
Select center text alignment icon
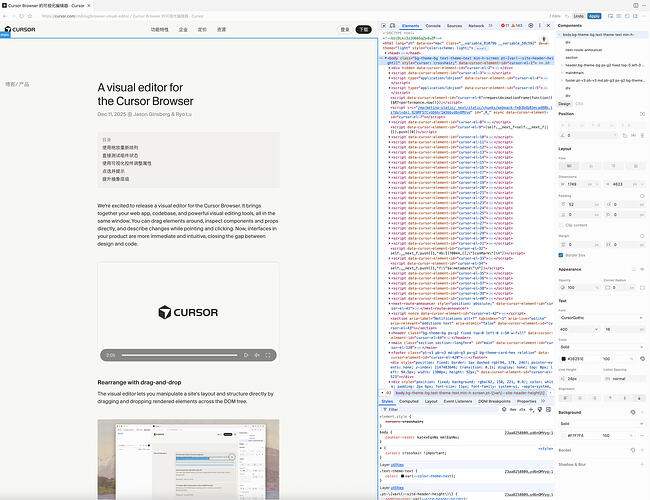(580, 398)
